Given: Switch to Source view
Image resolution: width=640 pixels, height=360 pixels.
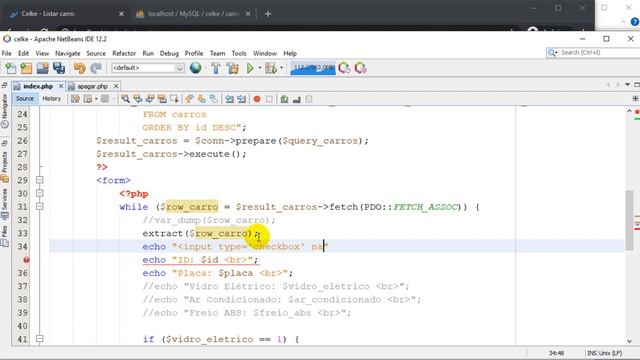Looking at the screenshot, I should point(25,99).
